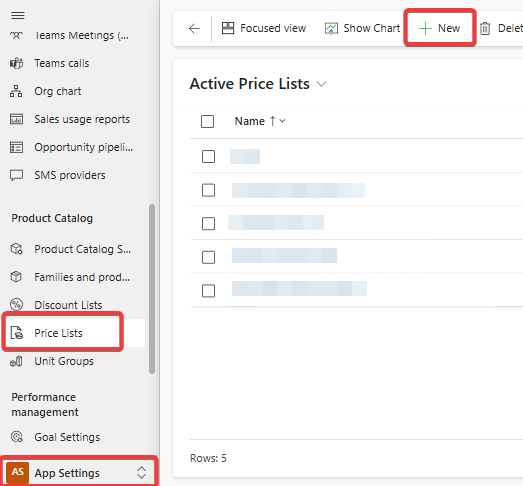Click the Sales usage reports icon
Image resolution: width=523 pixels, height=486 pixels.
tap(16, 119)
